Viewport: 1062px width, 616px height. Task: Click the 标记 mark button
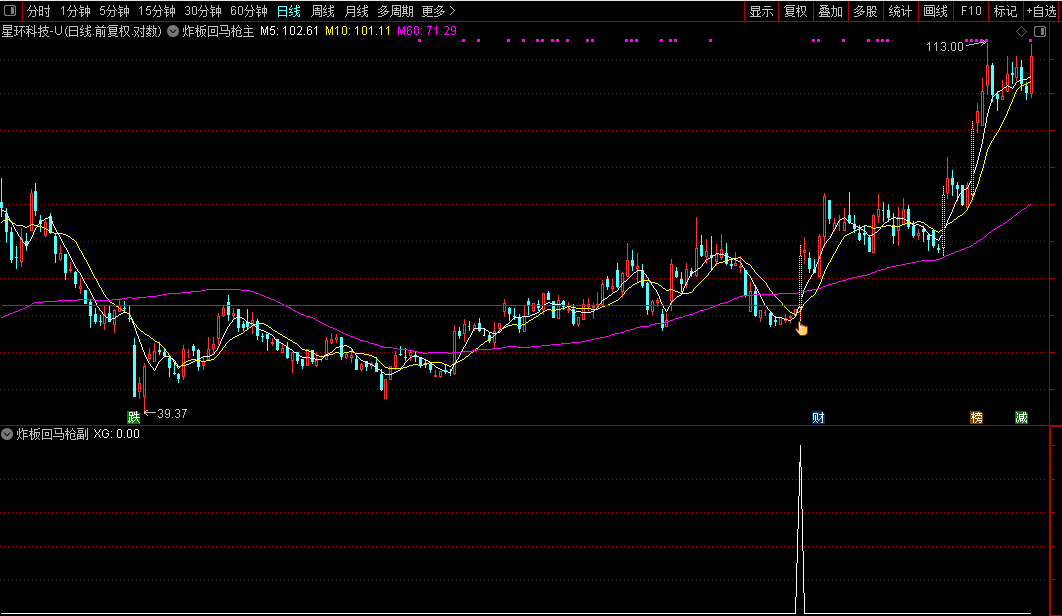[1005, 12]
